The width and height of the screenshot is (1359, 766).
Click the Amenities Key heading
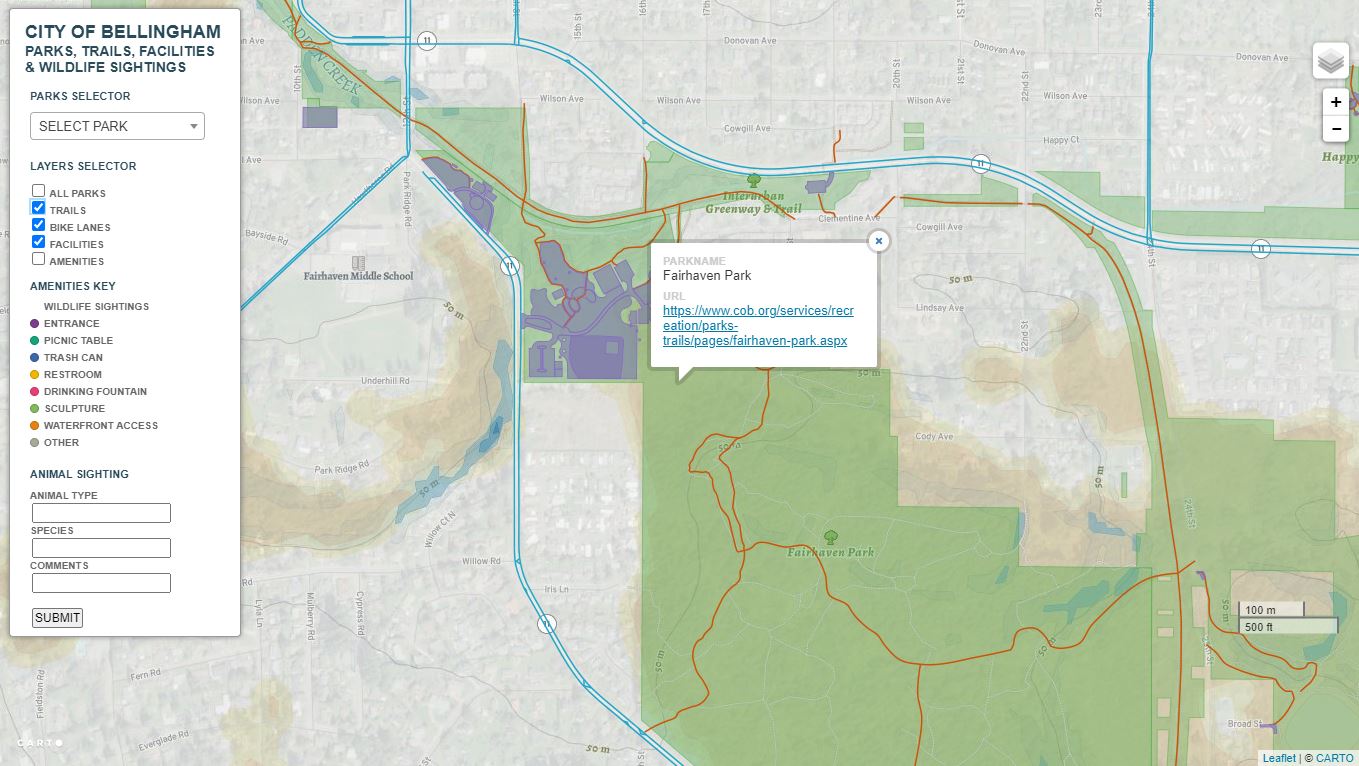pos(73,286)
